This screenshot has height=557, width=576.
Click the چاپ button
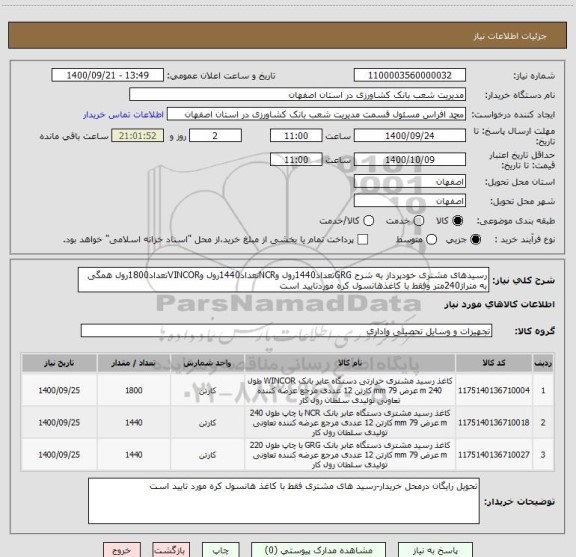point(221,550)
